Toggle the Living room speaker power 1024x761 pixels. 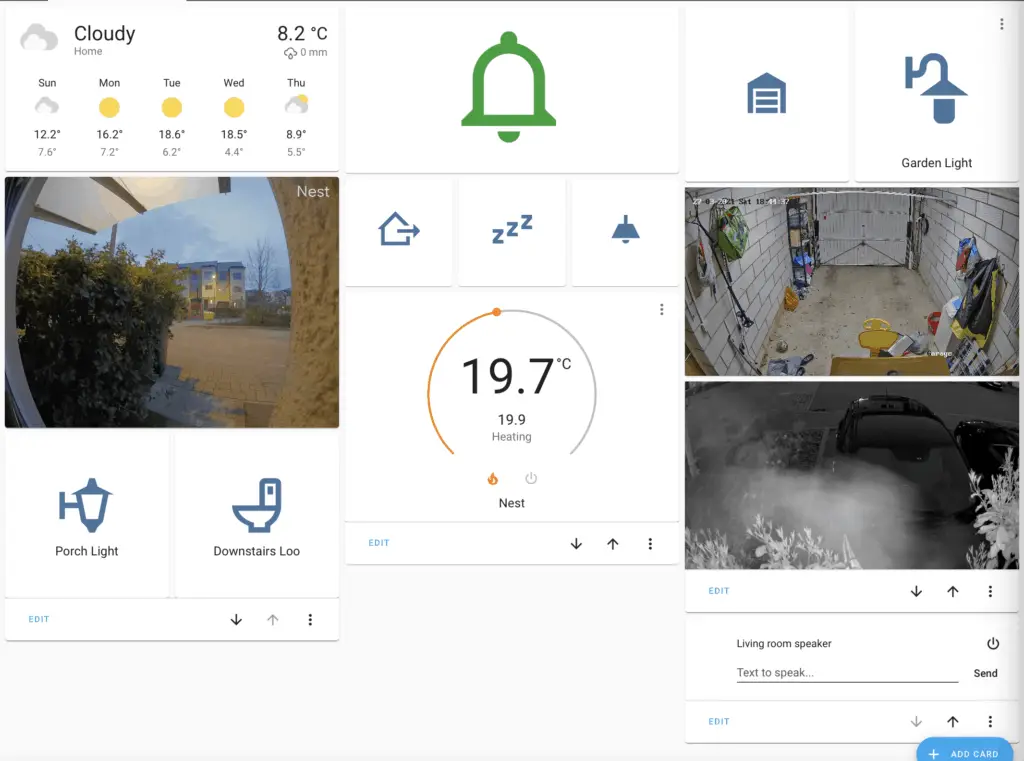coord(993,644)
